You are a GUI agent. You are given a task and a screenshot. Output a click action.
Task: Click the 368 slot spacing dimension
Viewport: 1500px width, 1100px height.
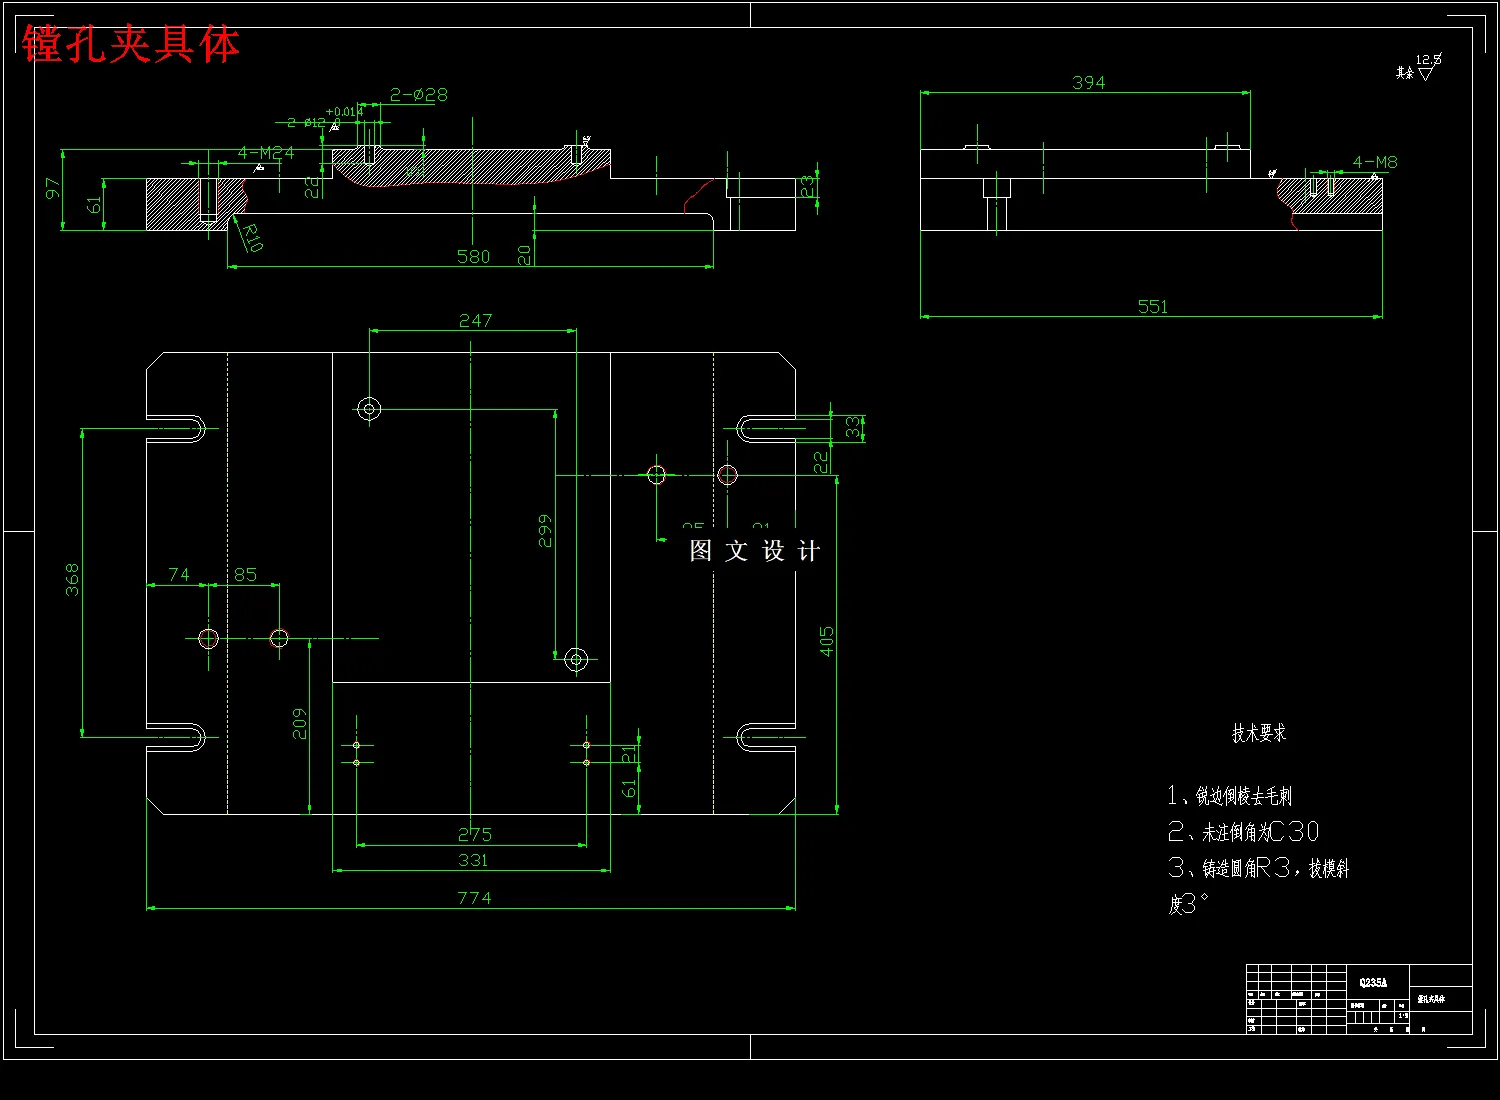pos(72,580)
